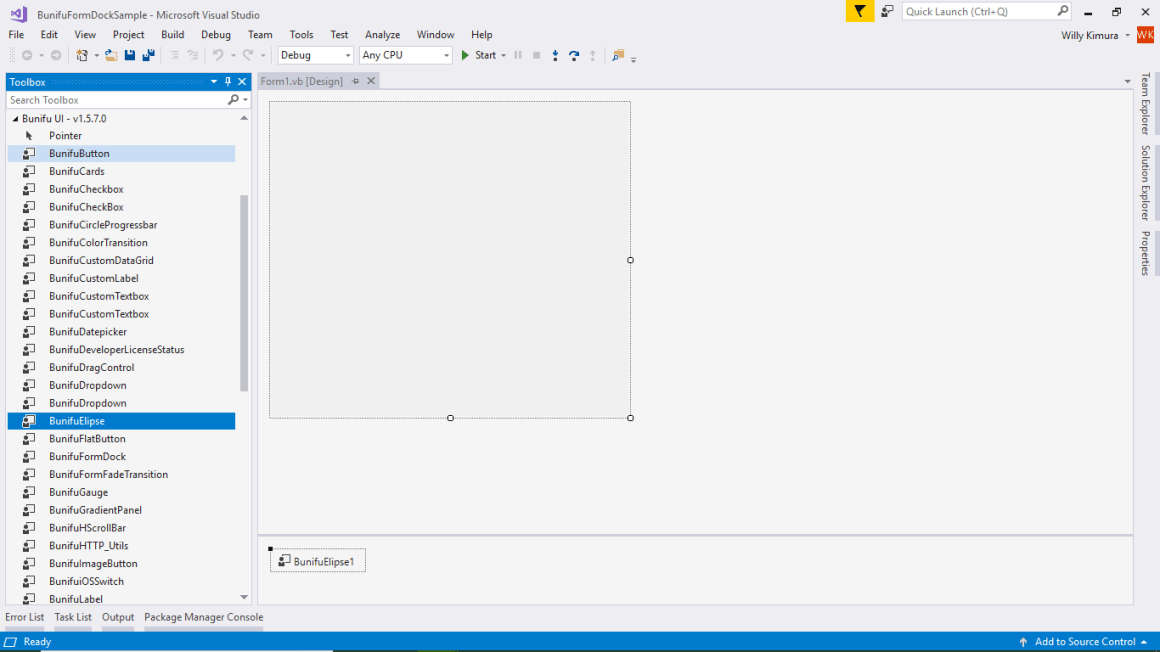Viewport: 1160px width, 652px height.
Task: Open the File menu
Action: 16,35
